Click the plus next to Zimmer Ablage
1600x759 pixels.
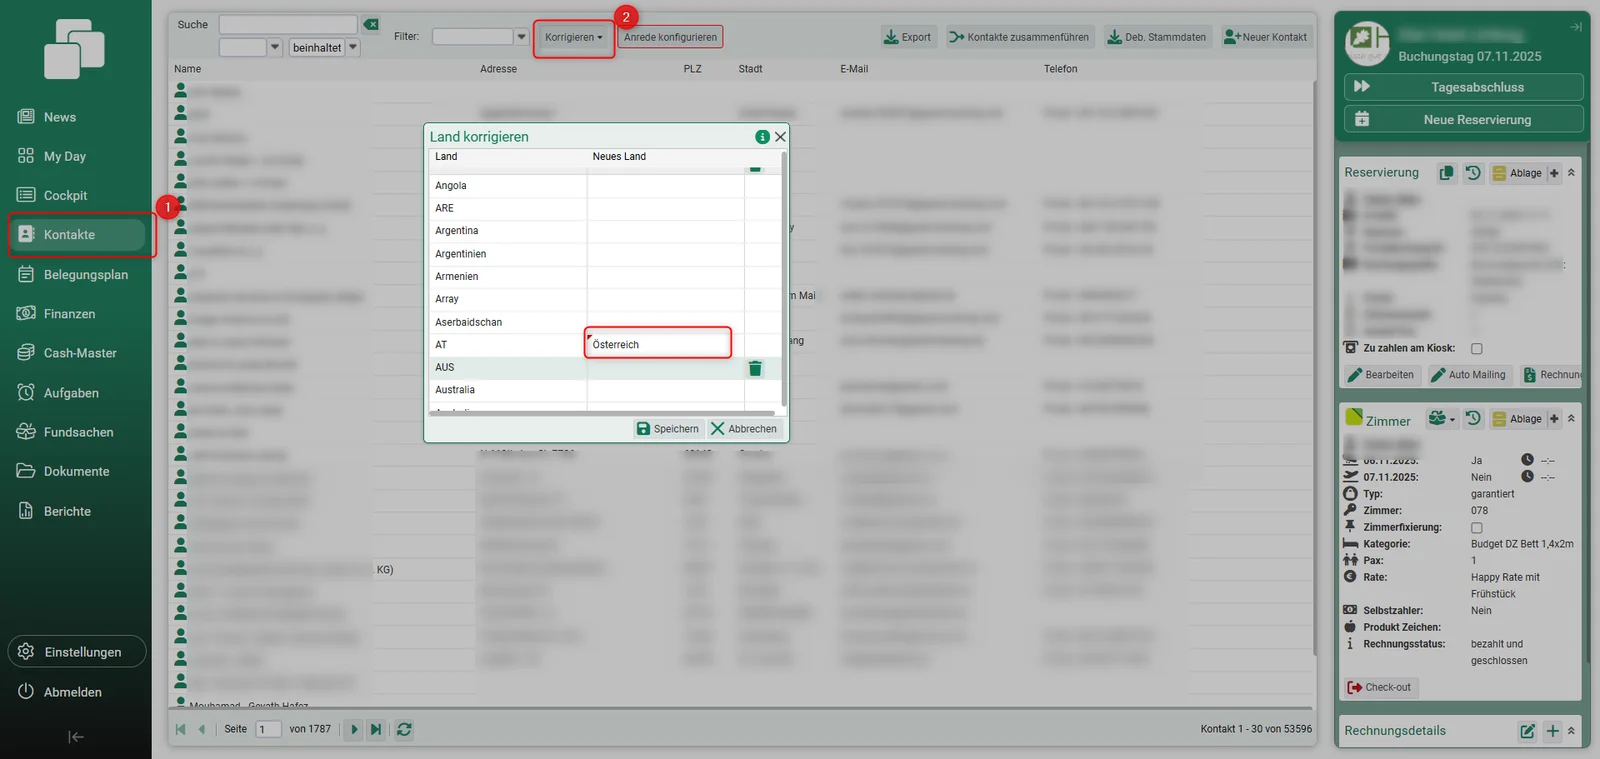coord(1554,419)
